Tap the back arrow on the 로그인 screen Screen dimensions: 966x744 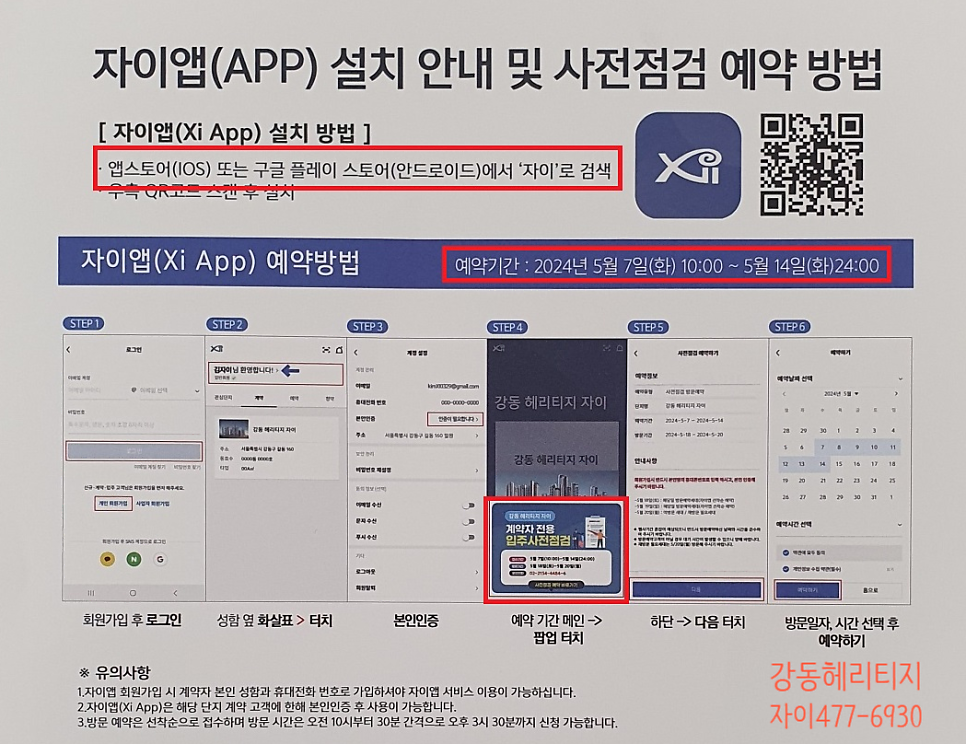[x=68, y=350]
